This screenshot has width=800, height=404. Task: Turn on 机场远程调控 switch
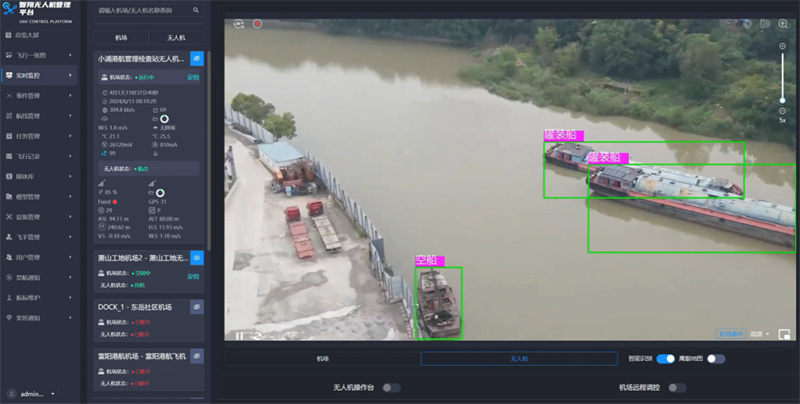tap(677, 387)
